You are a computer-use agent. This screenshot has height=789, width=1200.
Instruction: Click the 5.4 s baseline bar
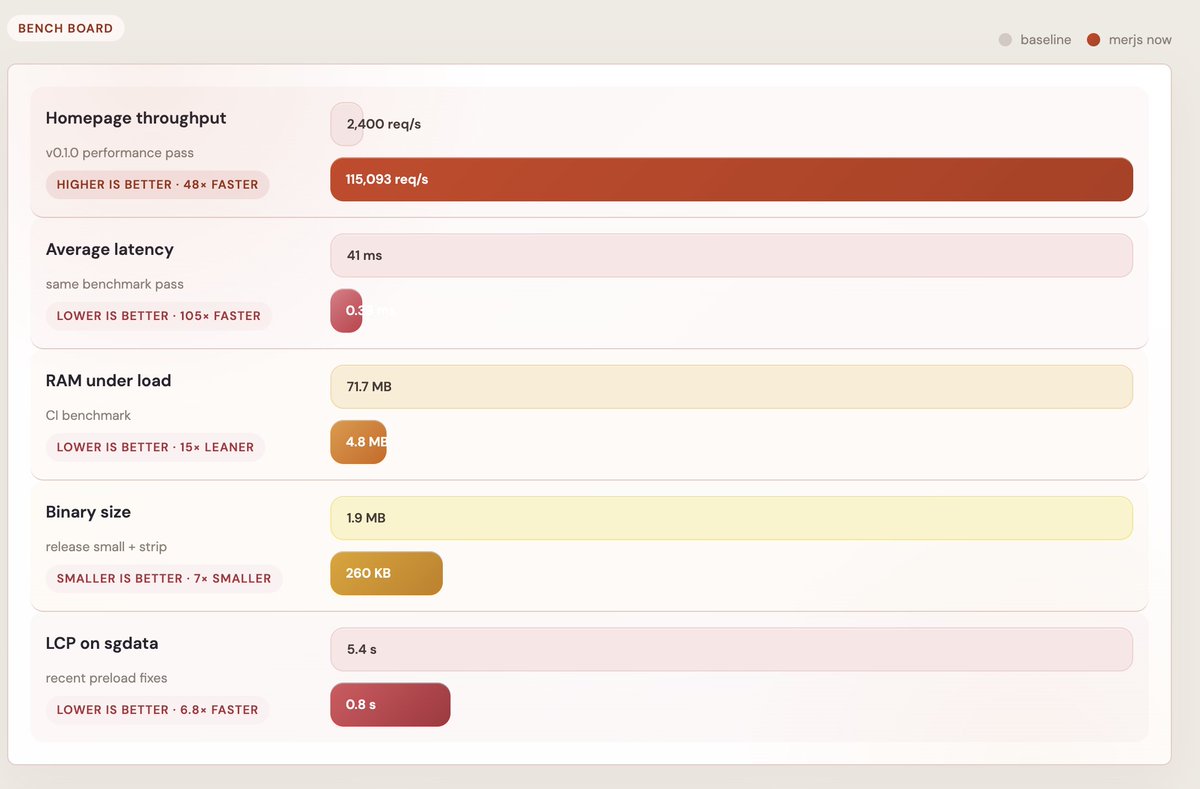pos(731,649)
